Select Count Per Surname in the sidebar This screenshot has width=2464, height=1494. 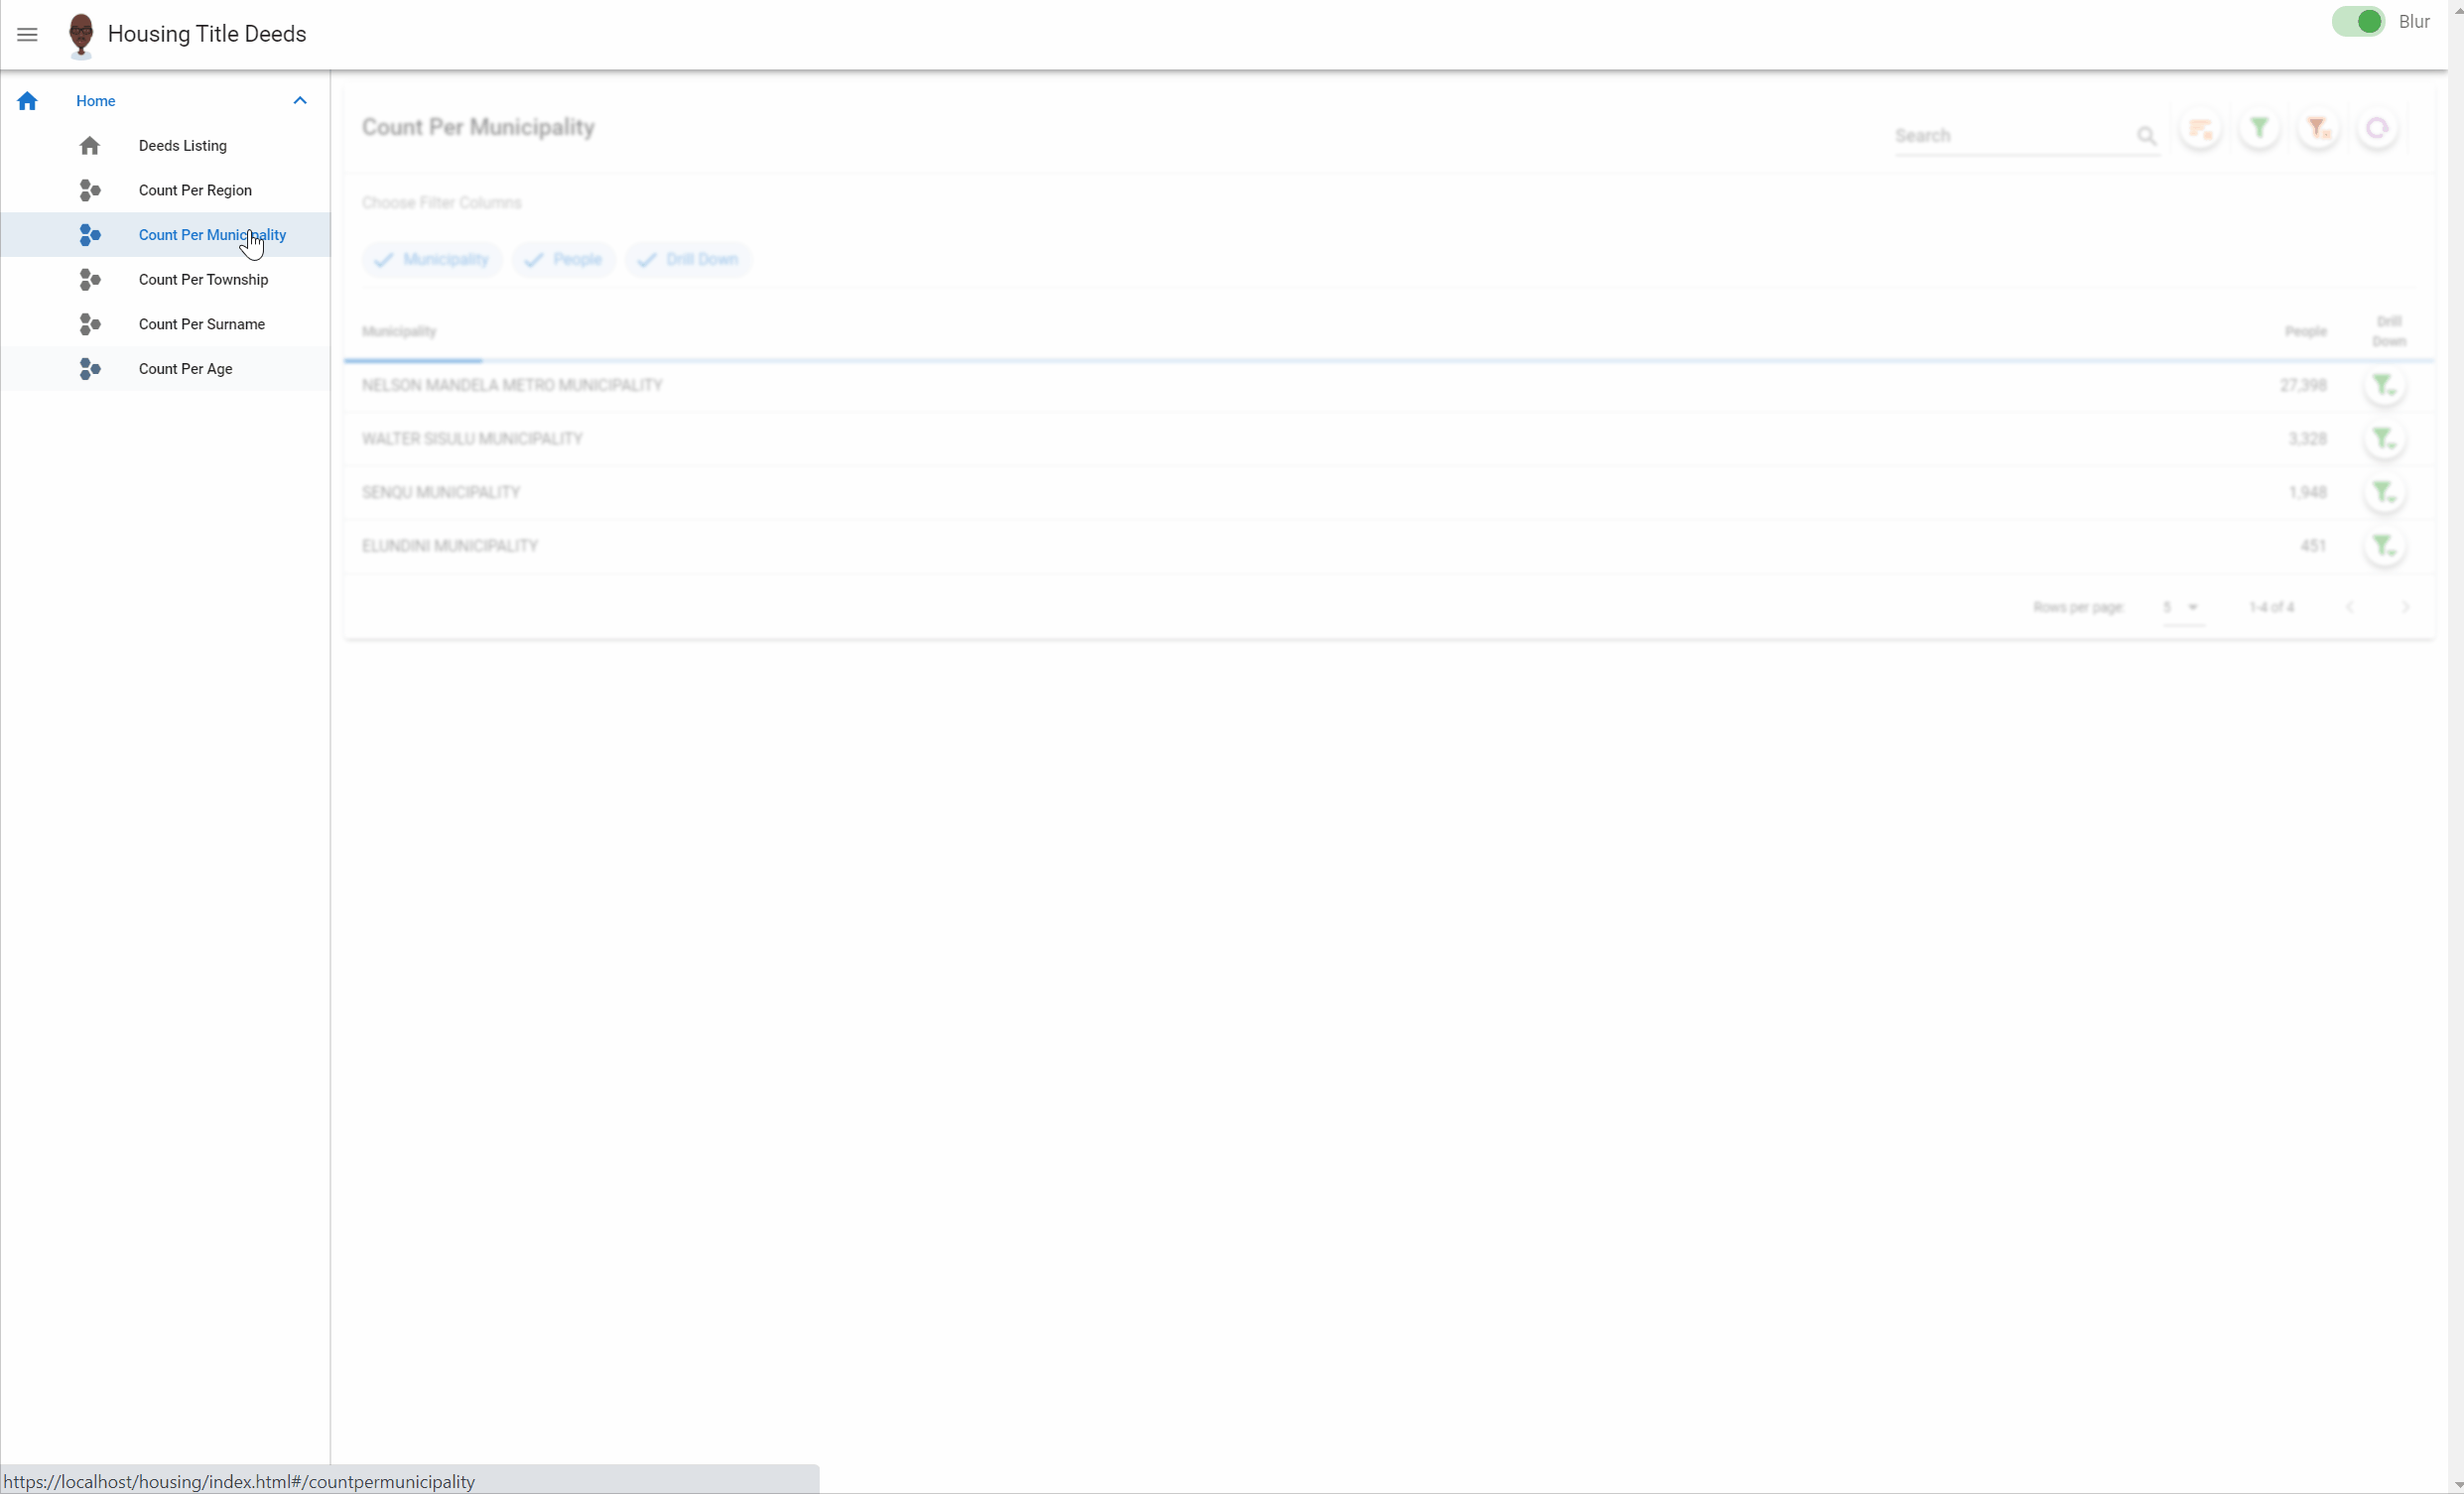pyautogui.click(x=202, y=324)
